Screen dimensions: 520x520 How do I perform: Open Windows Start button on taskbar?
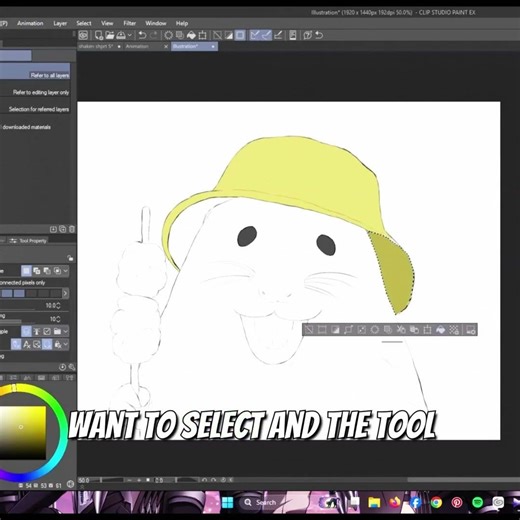pos(228,502)
